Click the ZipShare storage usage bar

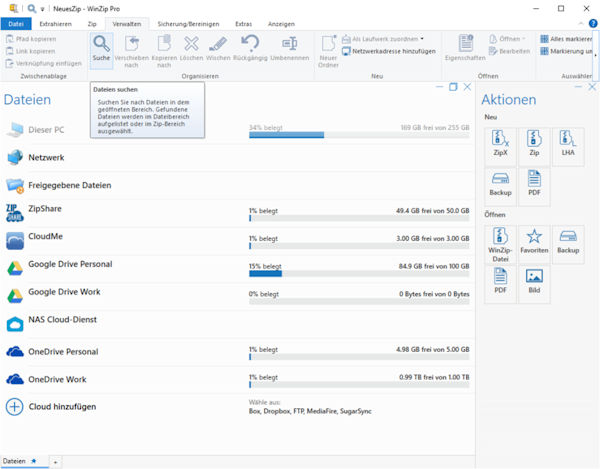coord(359,218)
